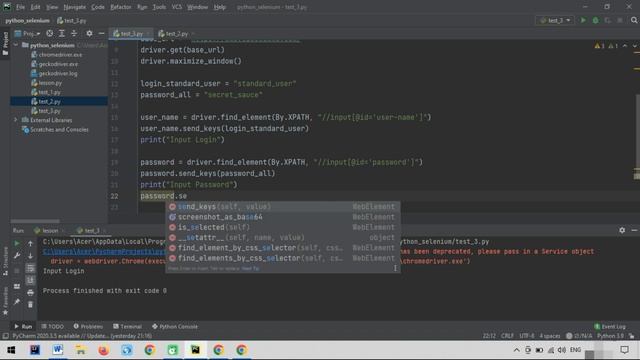Hide the Project tool window (minus icon)
The height and width of the screenshot is (360, 640).
coord(102,33)
